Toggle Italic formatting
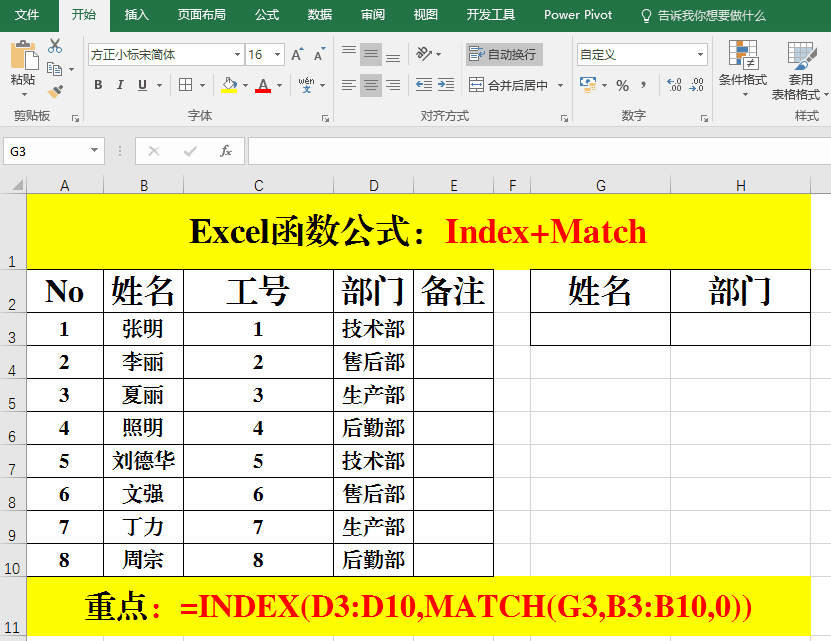The image size is (831, 641). click(120, 85)
